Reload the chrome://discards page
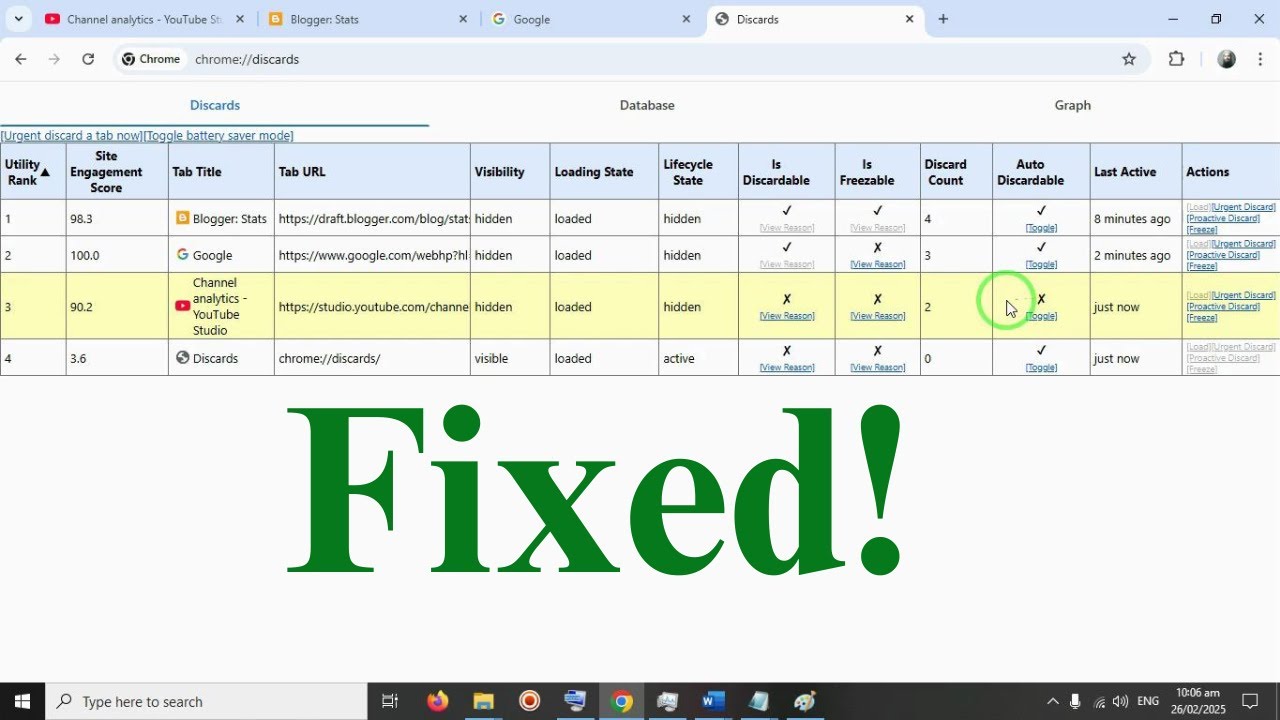 (88, 59)
